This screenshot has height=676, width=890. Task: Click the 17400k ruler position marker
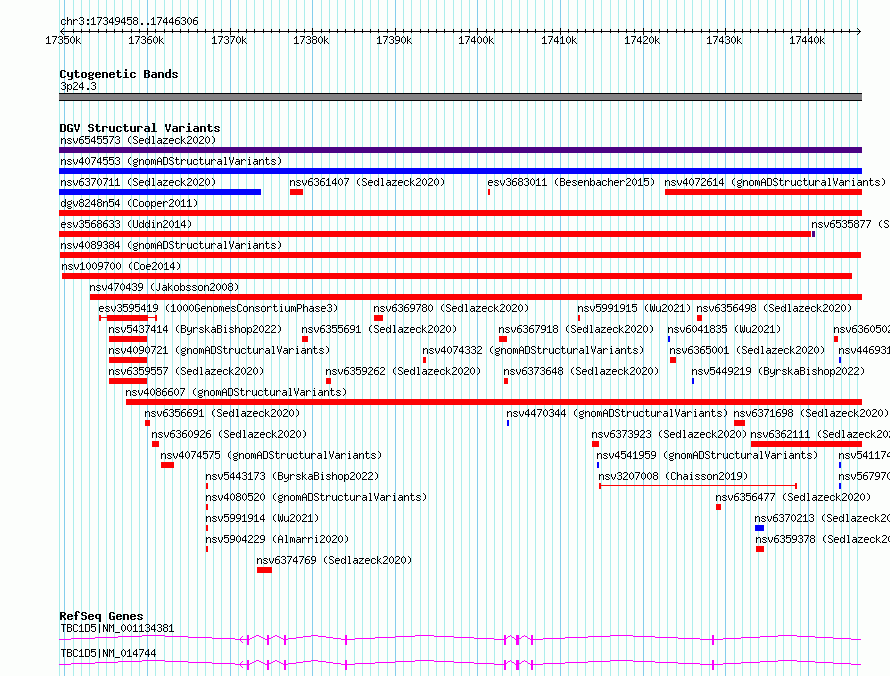pos(476,40)
